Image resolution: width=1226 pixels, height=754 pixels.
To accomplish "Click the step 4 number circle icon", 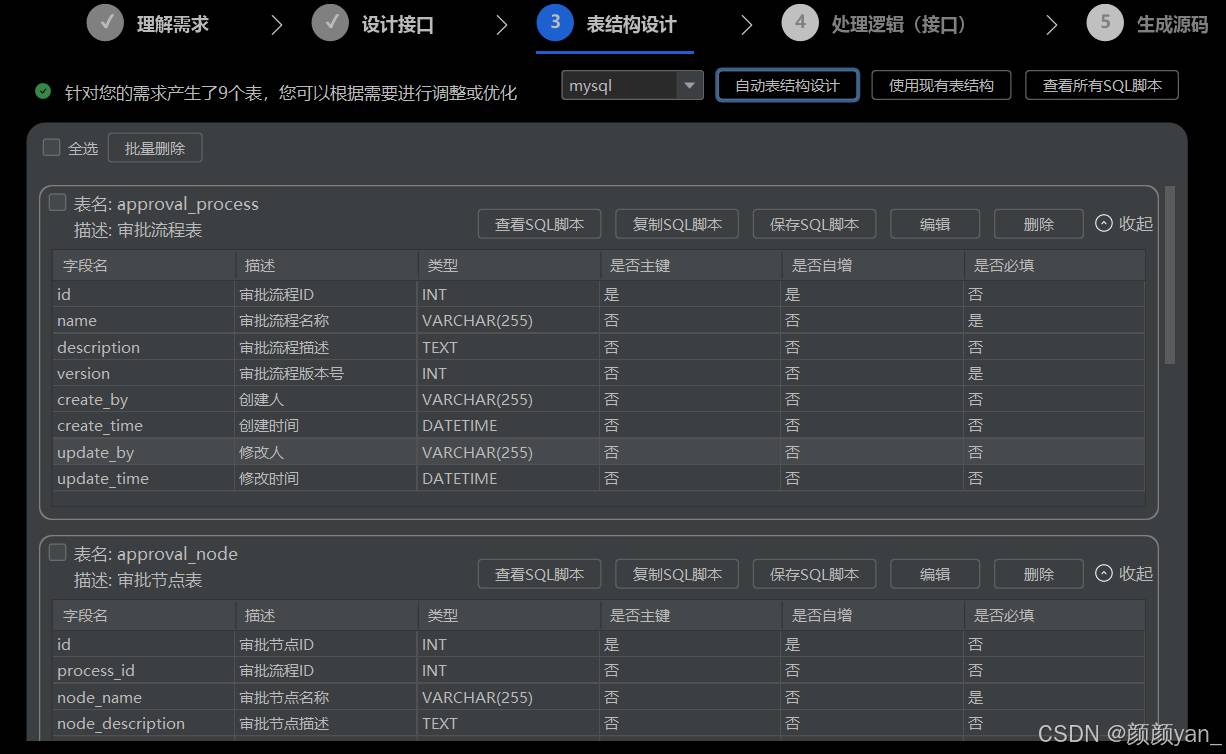I will [800, 23].
